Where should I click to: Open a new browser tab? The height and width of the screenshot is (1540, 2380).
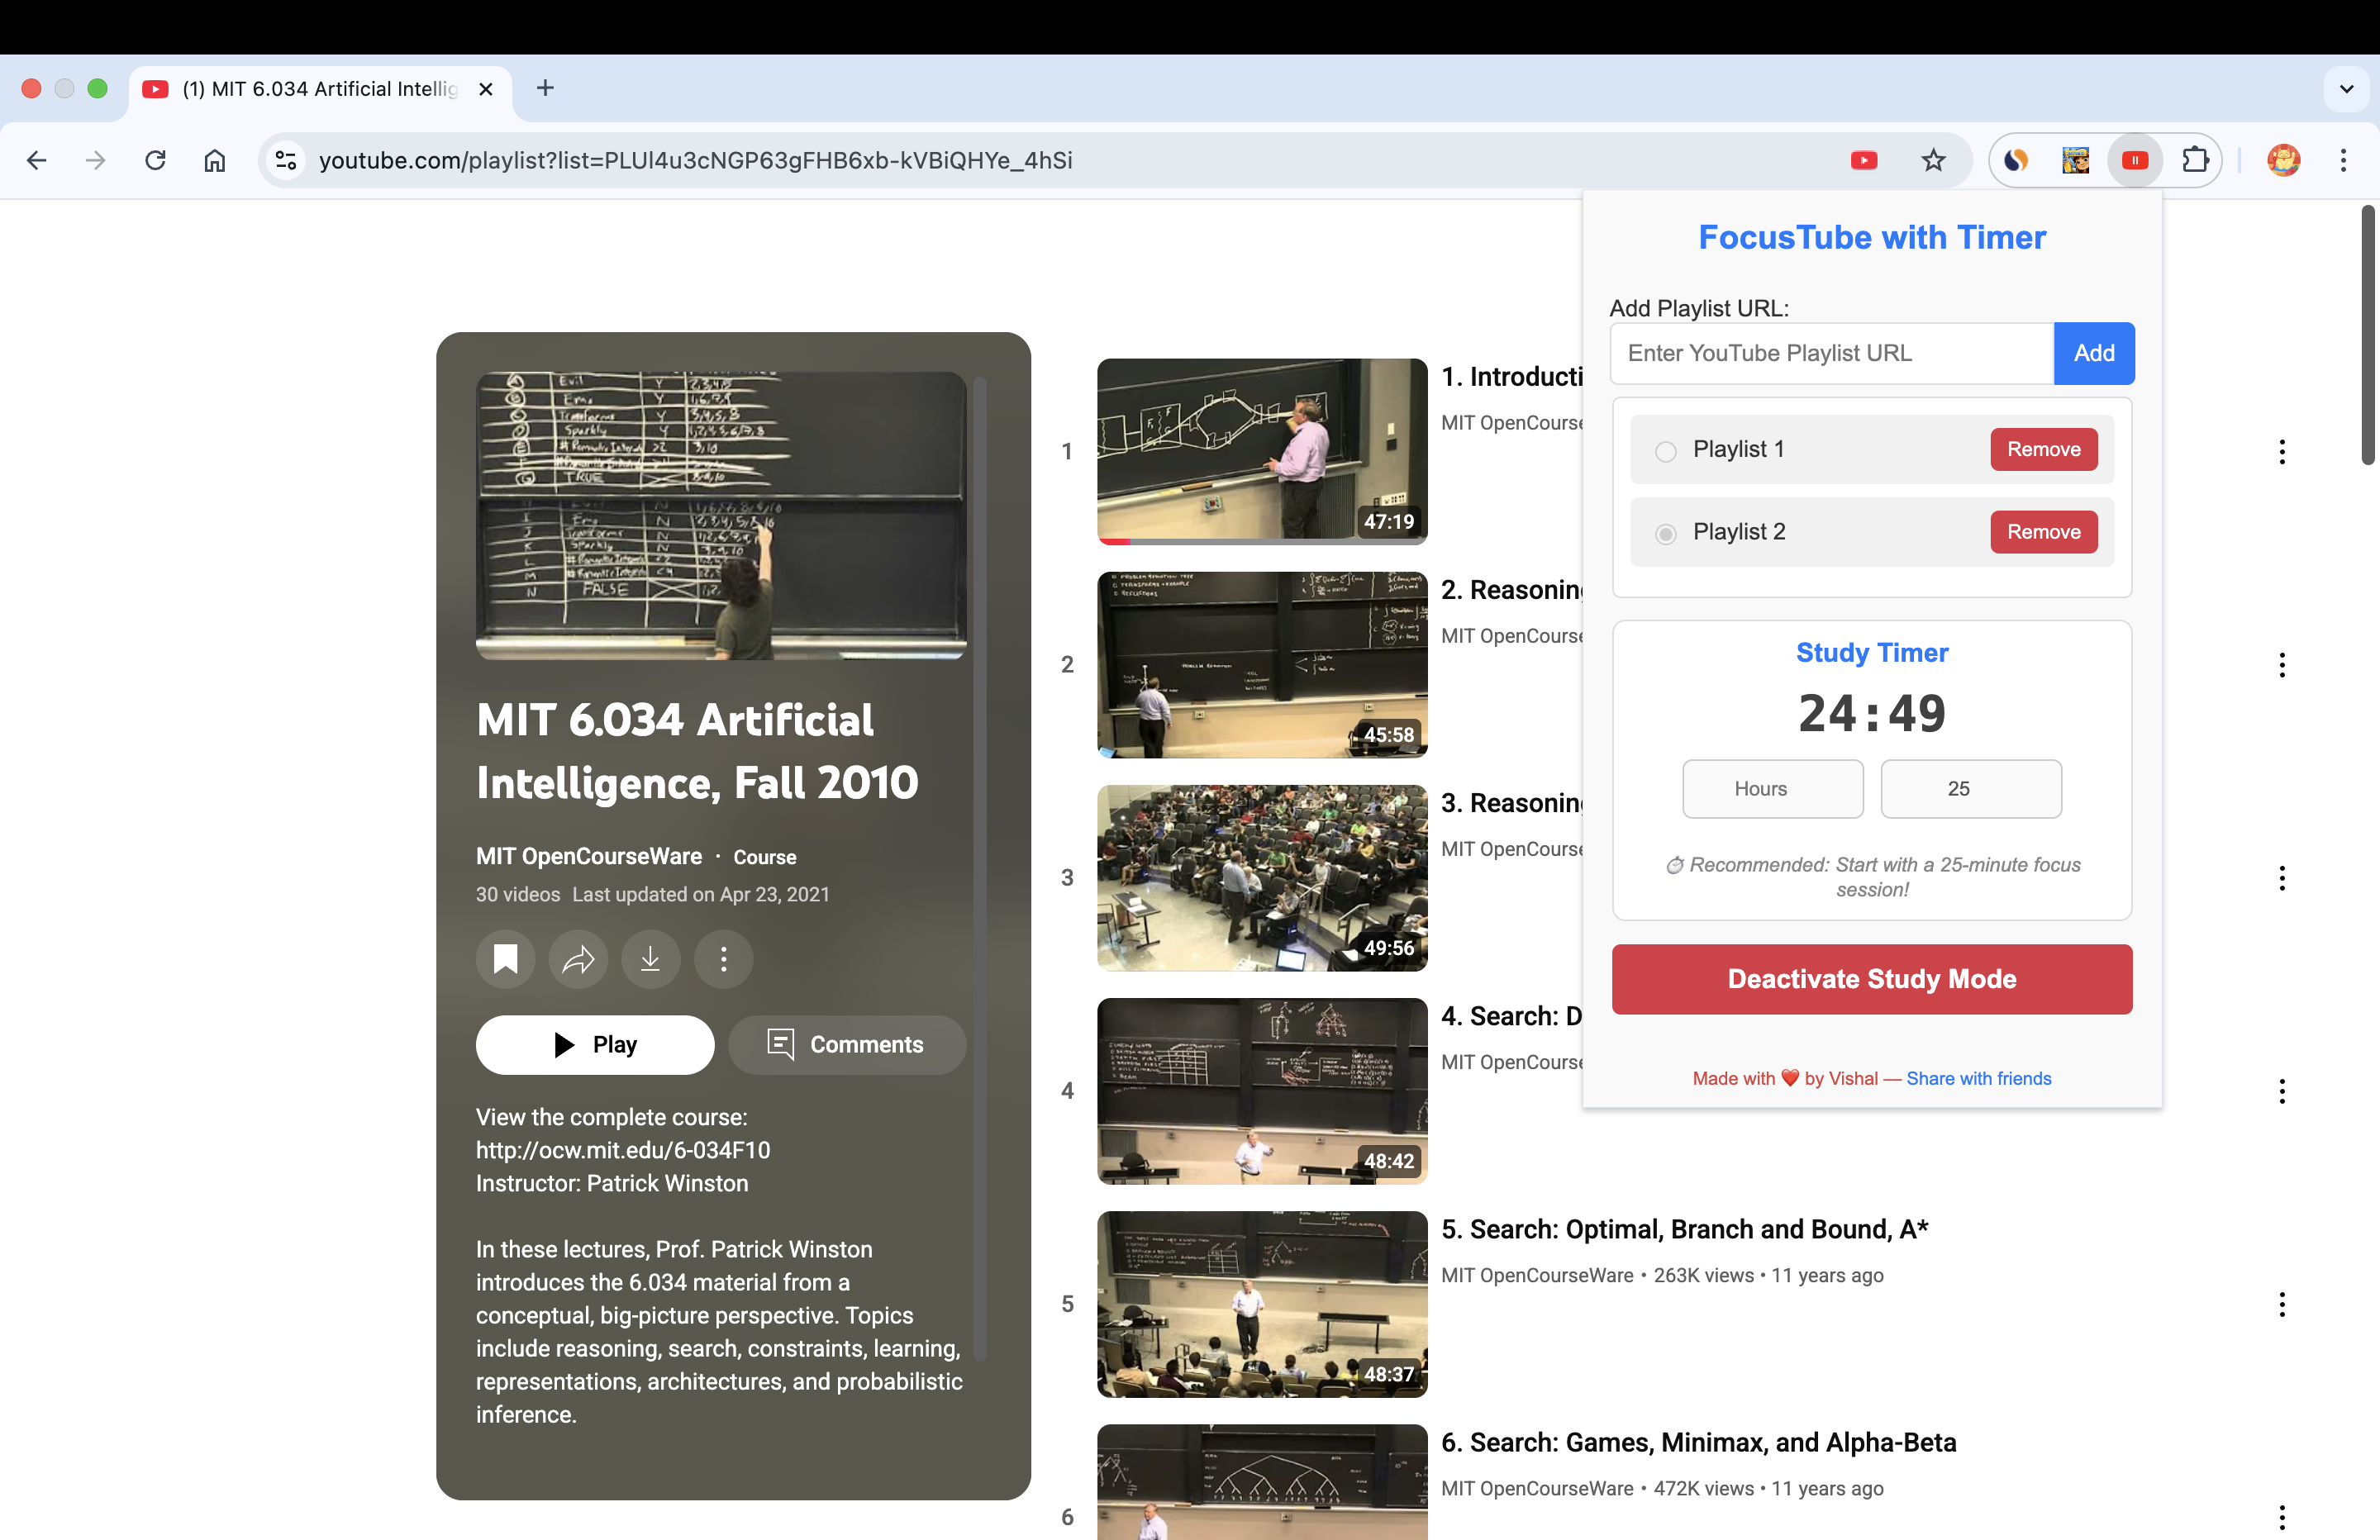(545, 88)
